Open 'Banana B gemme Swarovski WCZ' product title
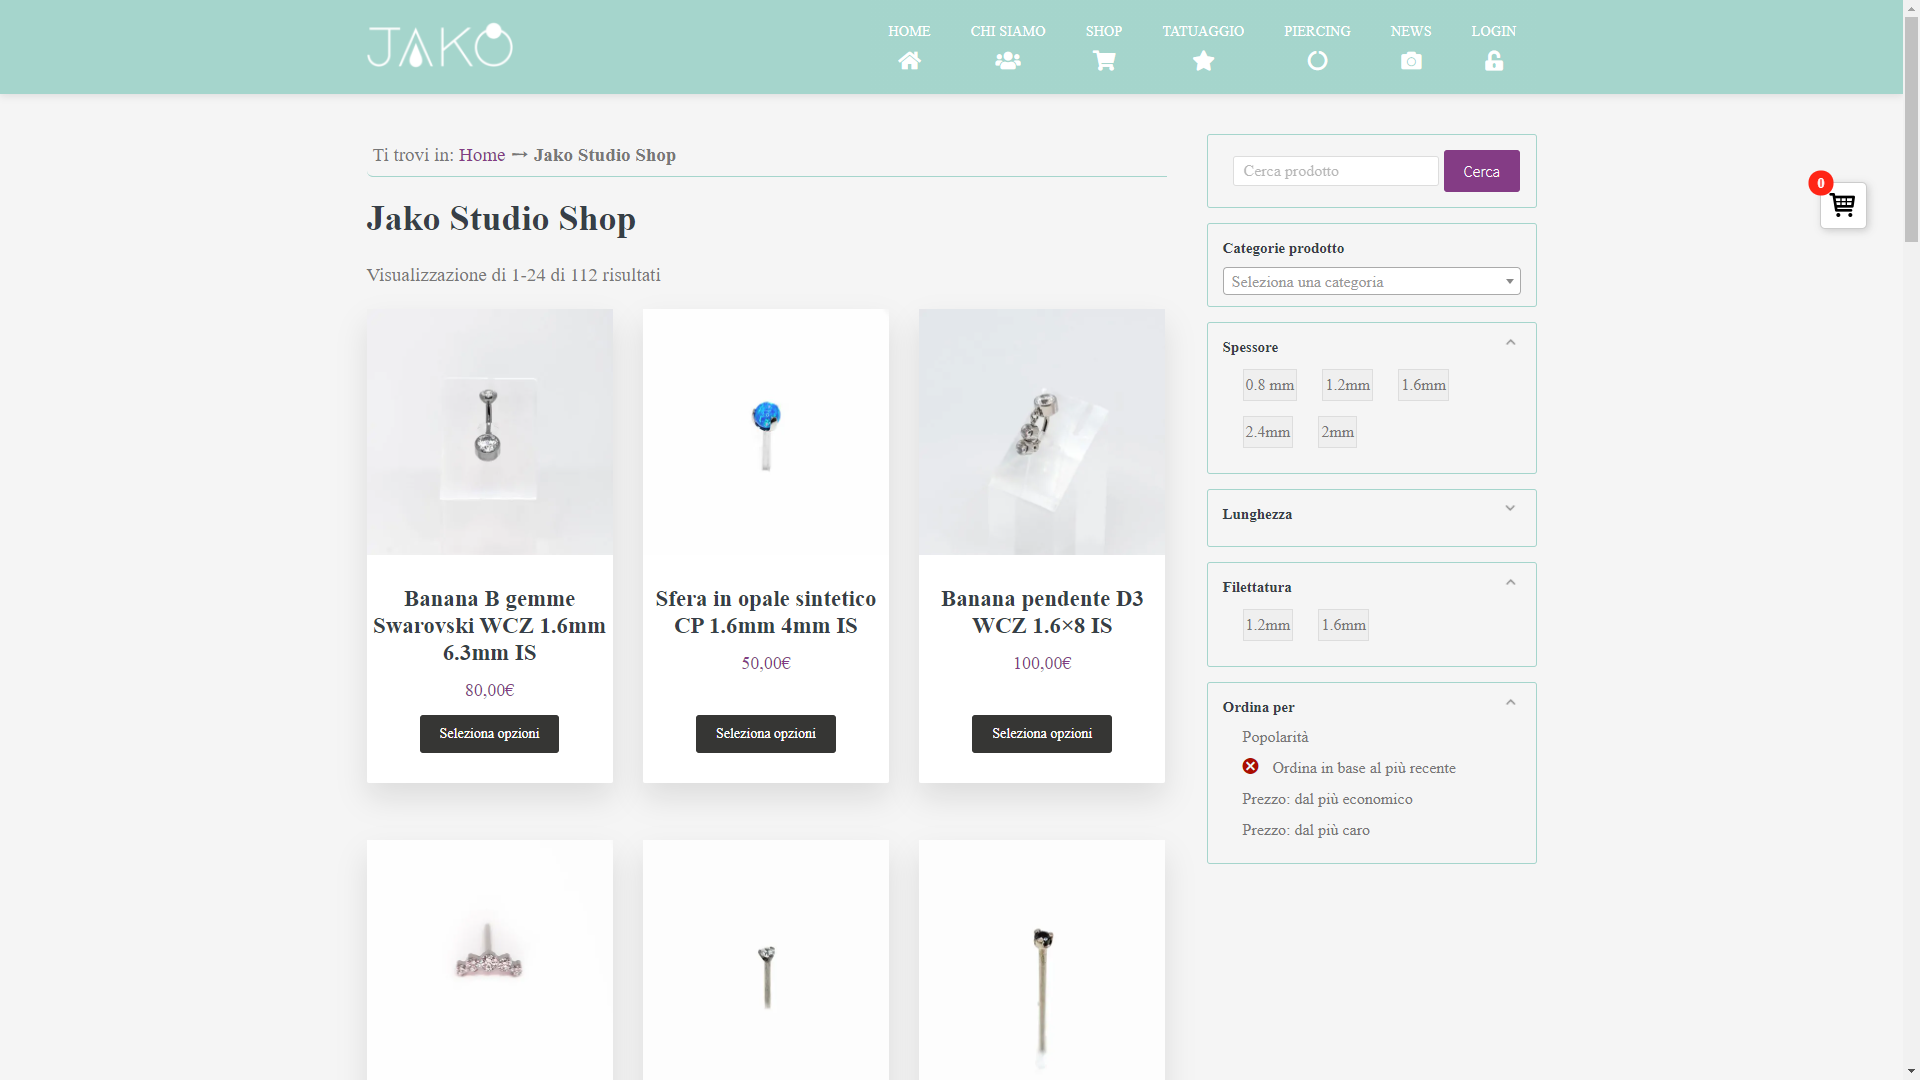The image size is (1920, 1080). click(x=489, y=626)
